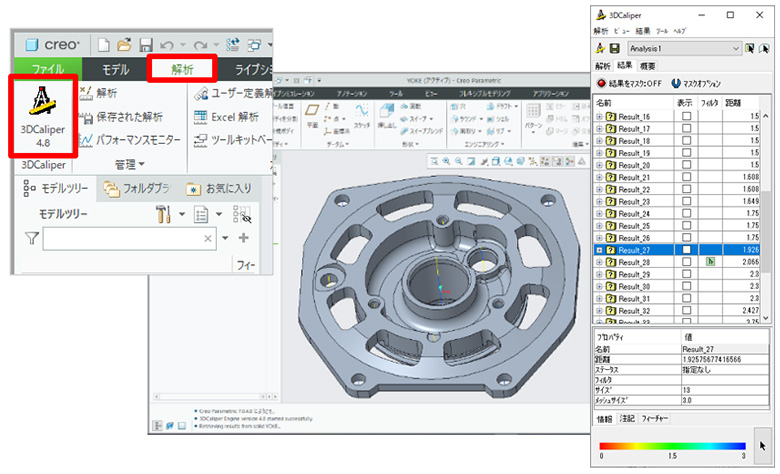Image resolution: width=780 pixels, height=474 pixels.
Task: Click the save floppy disk icon in Creo
Action: pos(146,45)
